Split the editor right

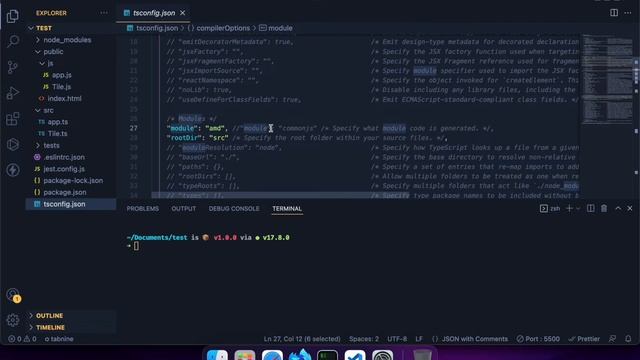614,13
